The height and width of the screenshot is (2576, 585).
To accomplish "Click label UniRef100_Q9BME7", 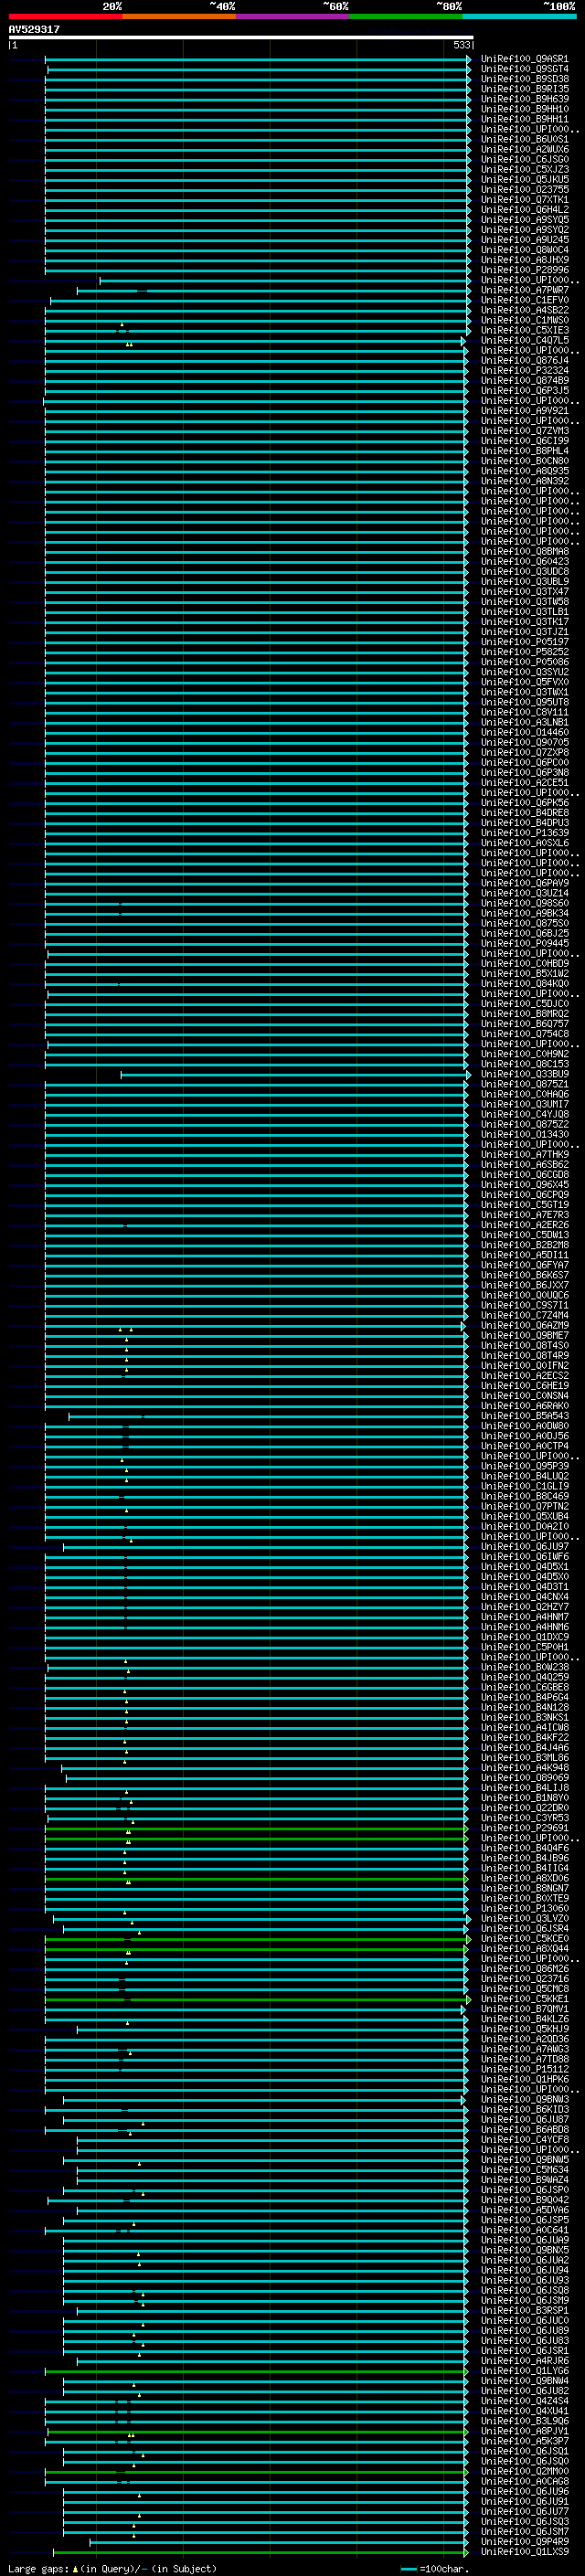I will (x=524, y=1335).
